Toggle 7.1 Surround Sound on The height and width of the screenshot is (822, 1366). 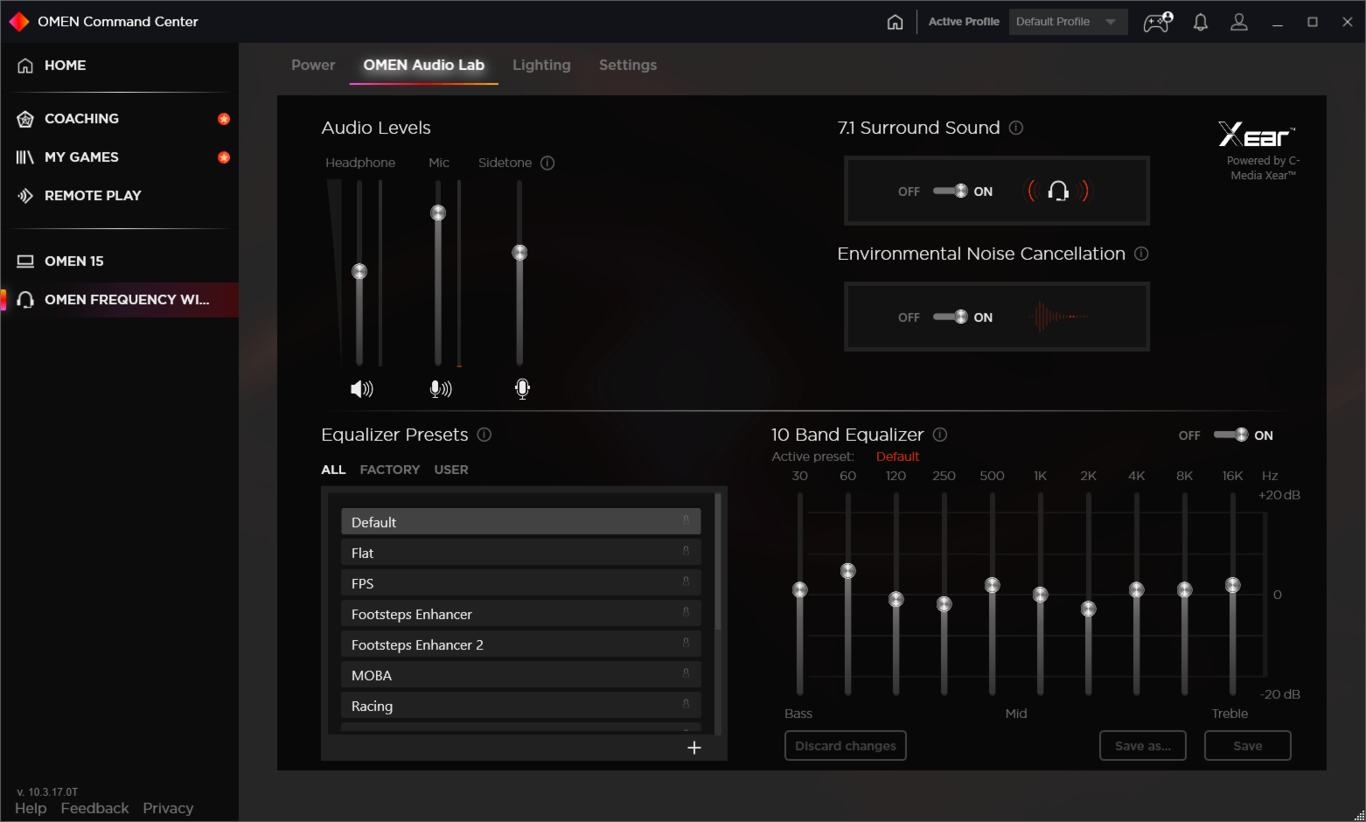951,190
